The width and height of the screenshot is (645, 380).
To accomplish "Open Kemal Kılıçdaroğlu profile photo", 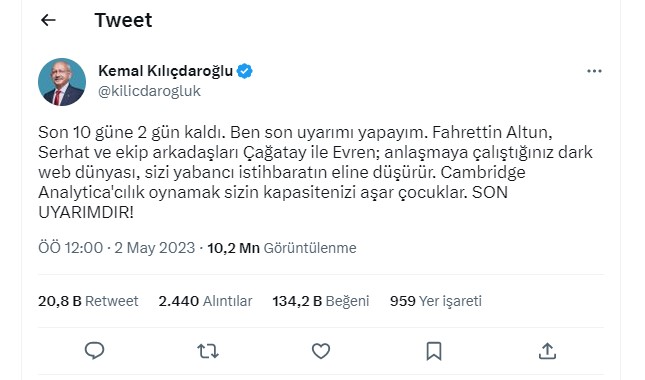I will tap(62, 82).
